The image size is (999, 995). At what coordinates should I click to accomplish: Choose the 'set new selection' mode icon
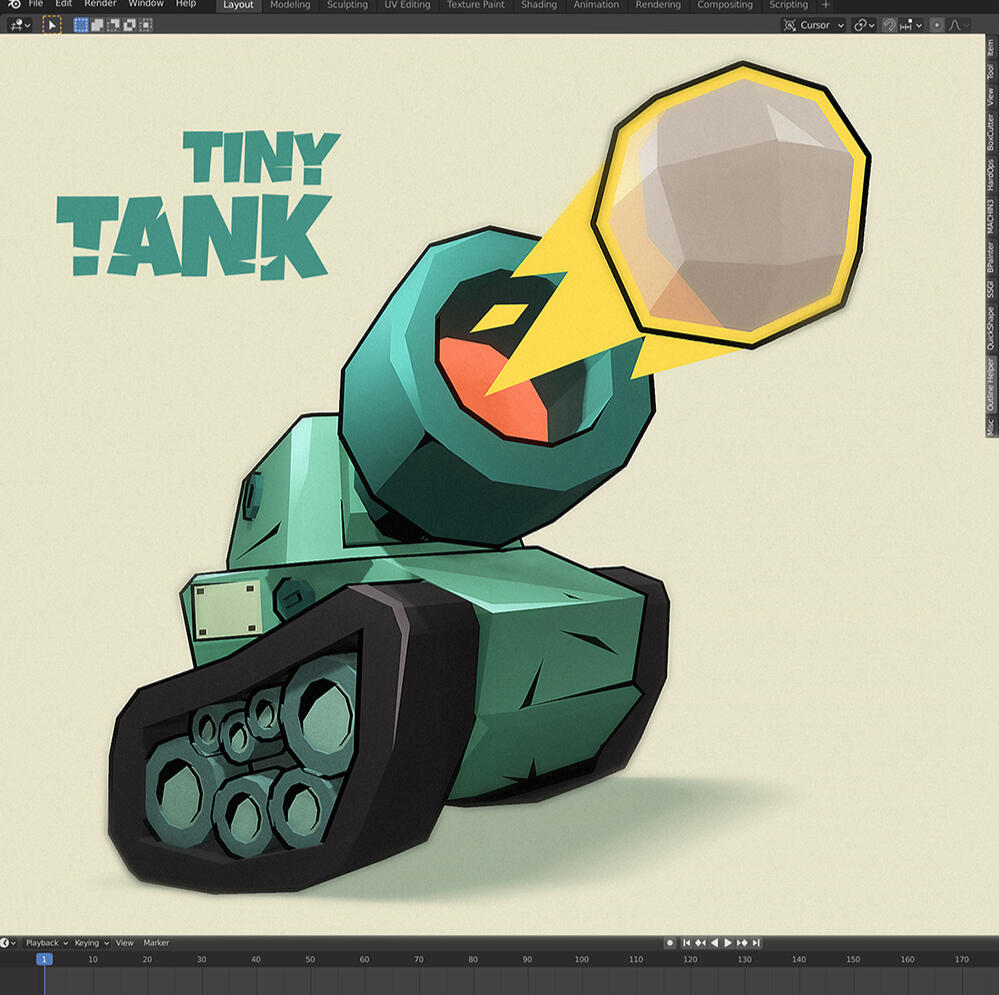click(81, 25)
